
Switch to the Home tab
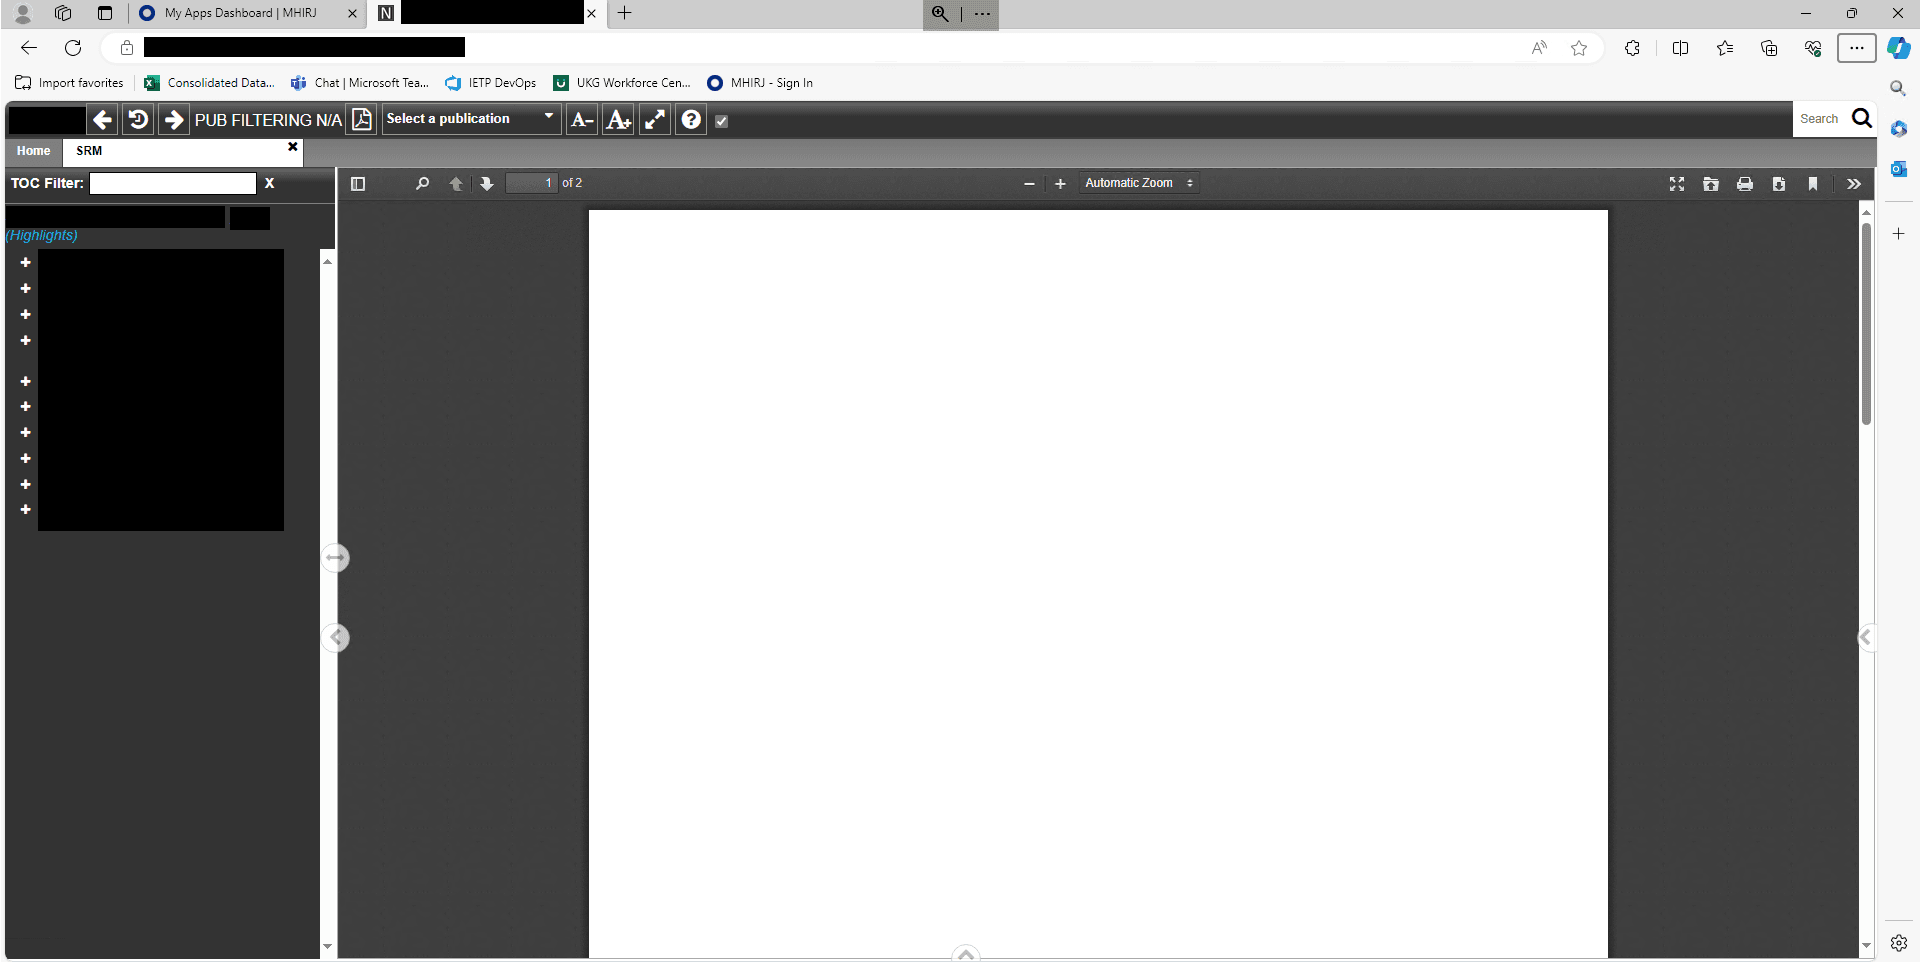[x=33, y=151]
